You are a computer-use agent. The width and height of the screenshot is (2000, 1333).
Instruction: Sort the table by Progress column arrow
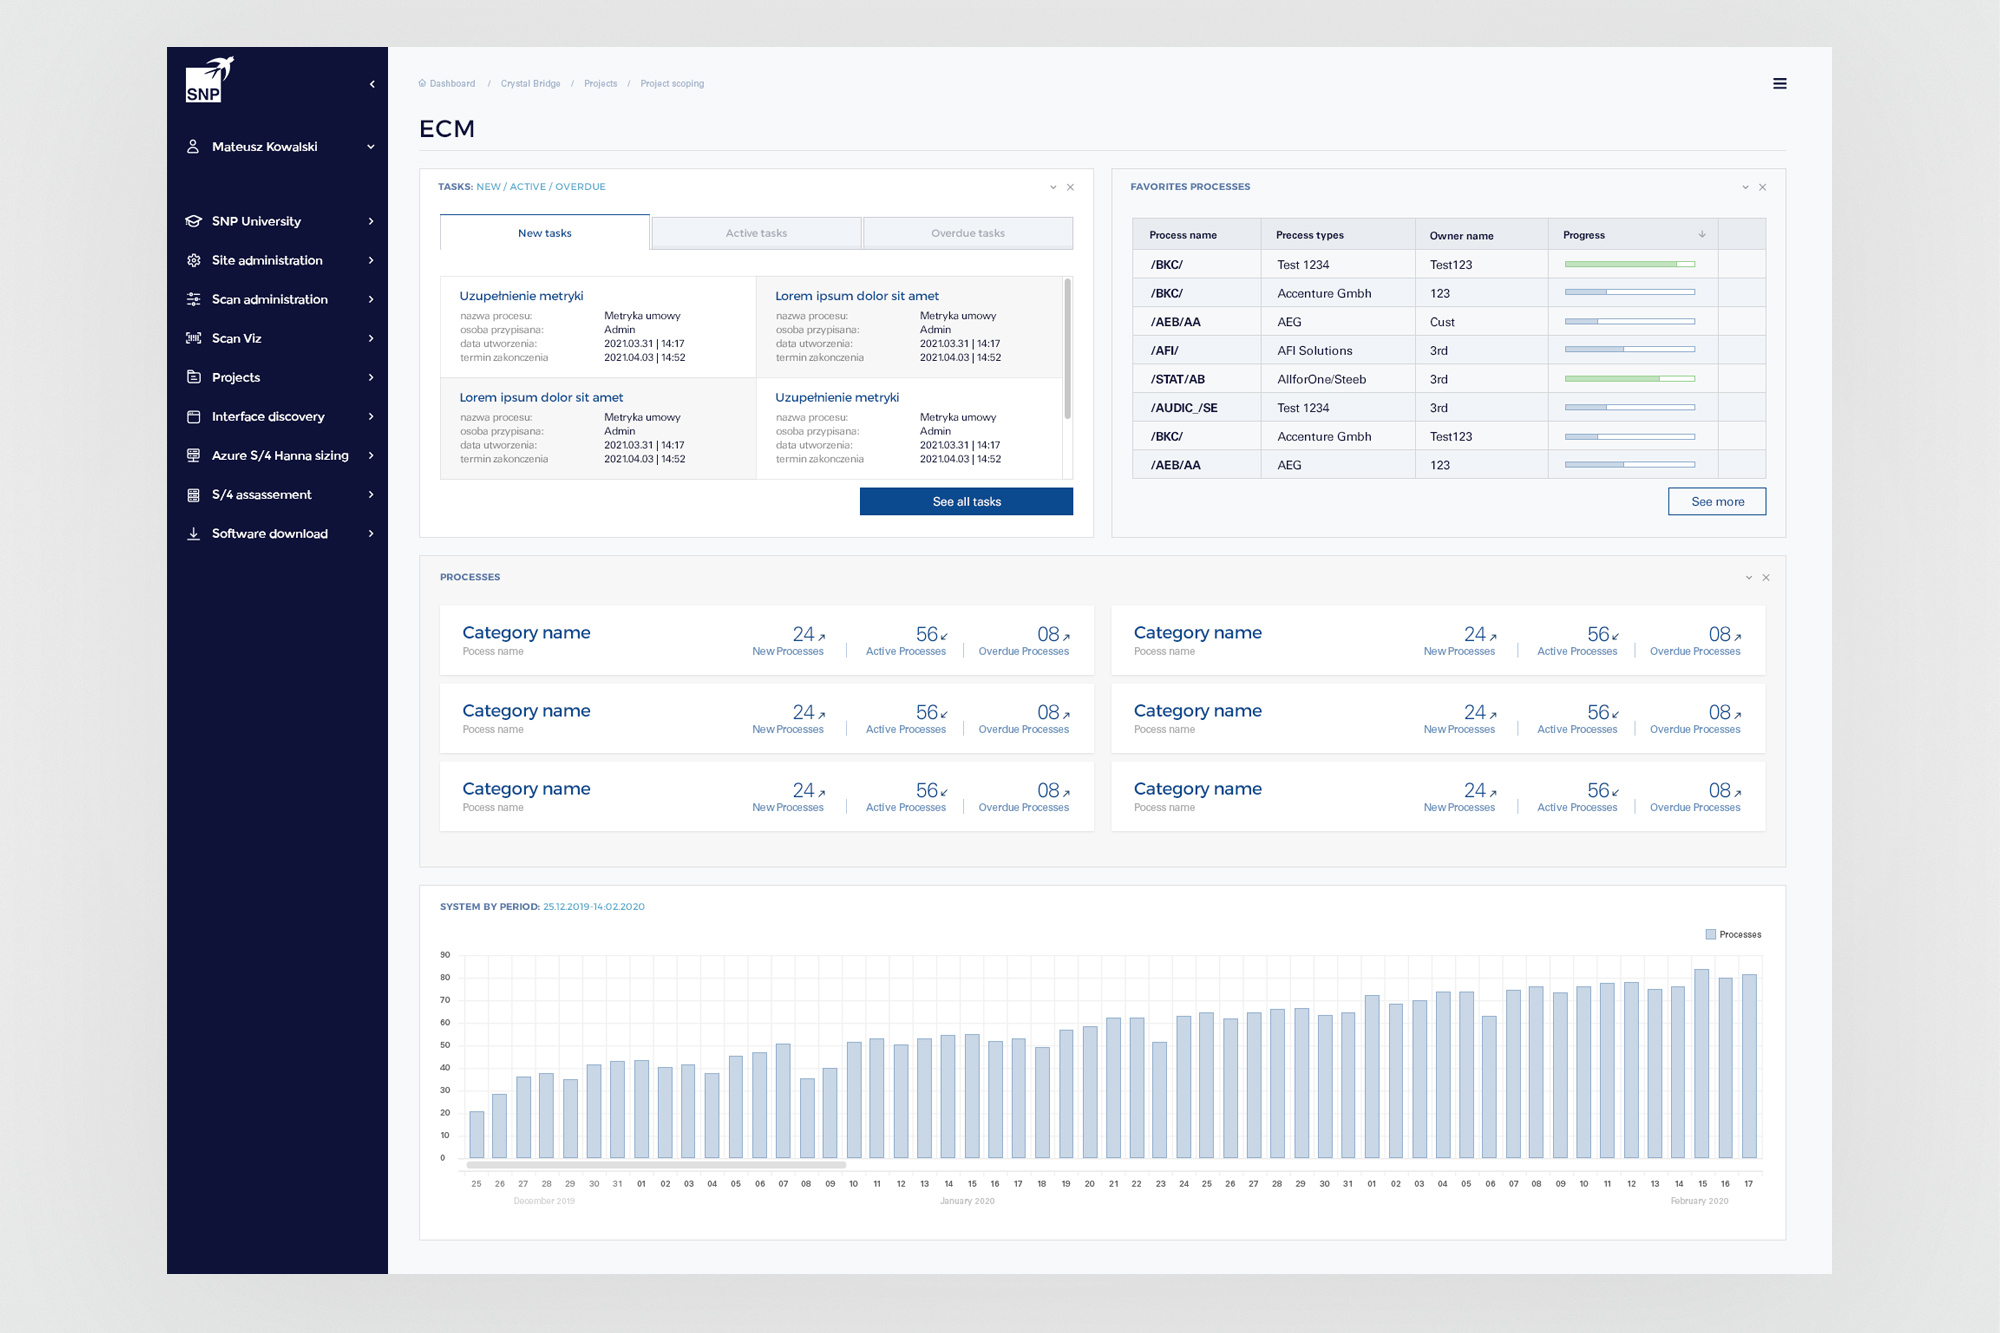pyautogui.click(x=1701, y=235)
